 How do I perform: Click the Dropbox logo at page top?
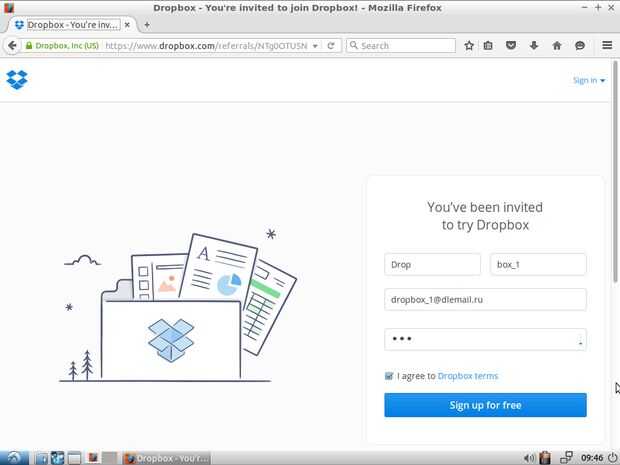[x=17, y=80]
